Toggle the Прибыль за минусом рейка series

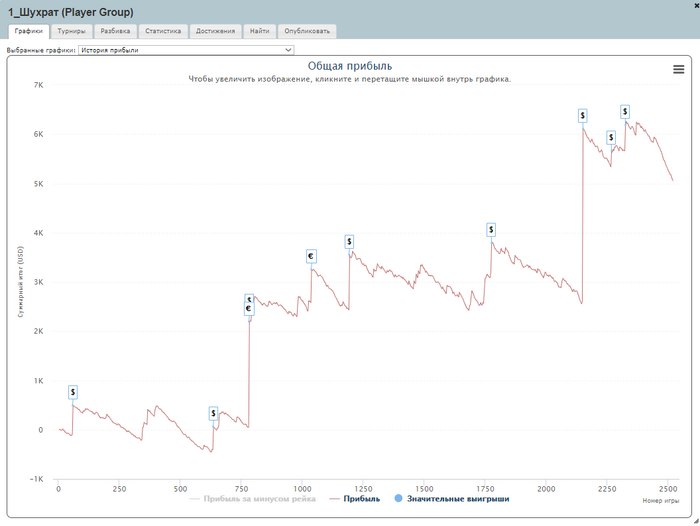pos(253,499)
